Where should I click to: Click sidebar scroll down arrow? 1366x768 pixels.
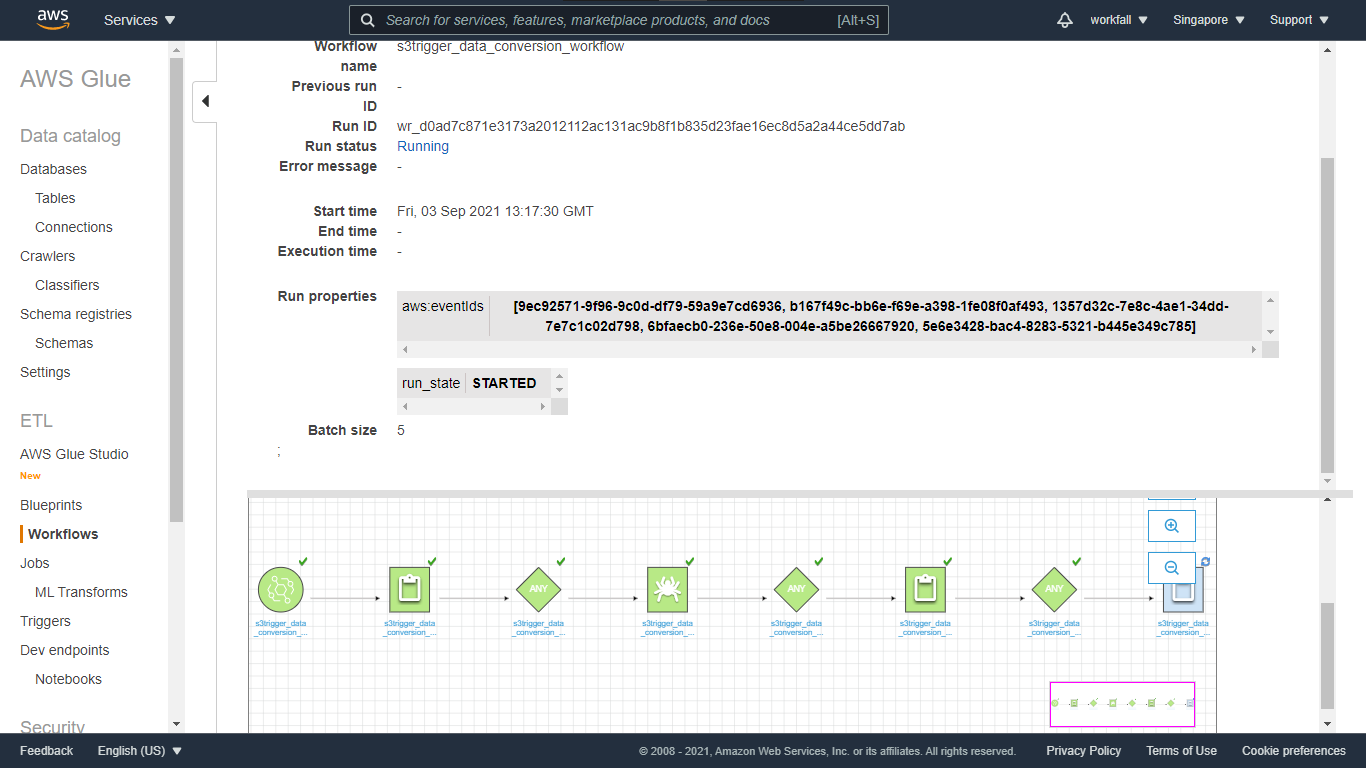(x=177, y=724)
